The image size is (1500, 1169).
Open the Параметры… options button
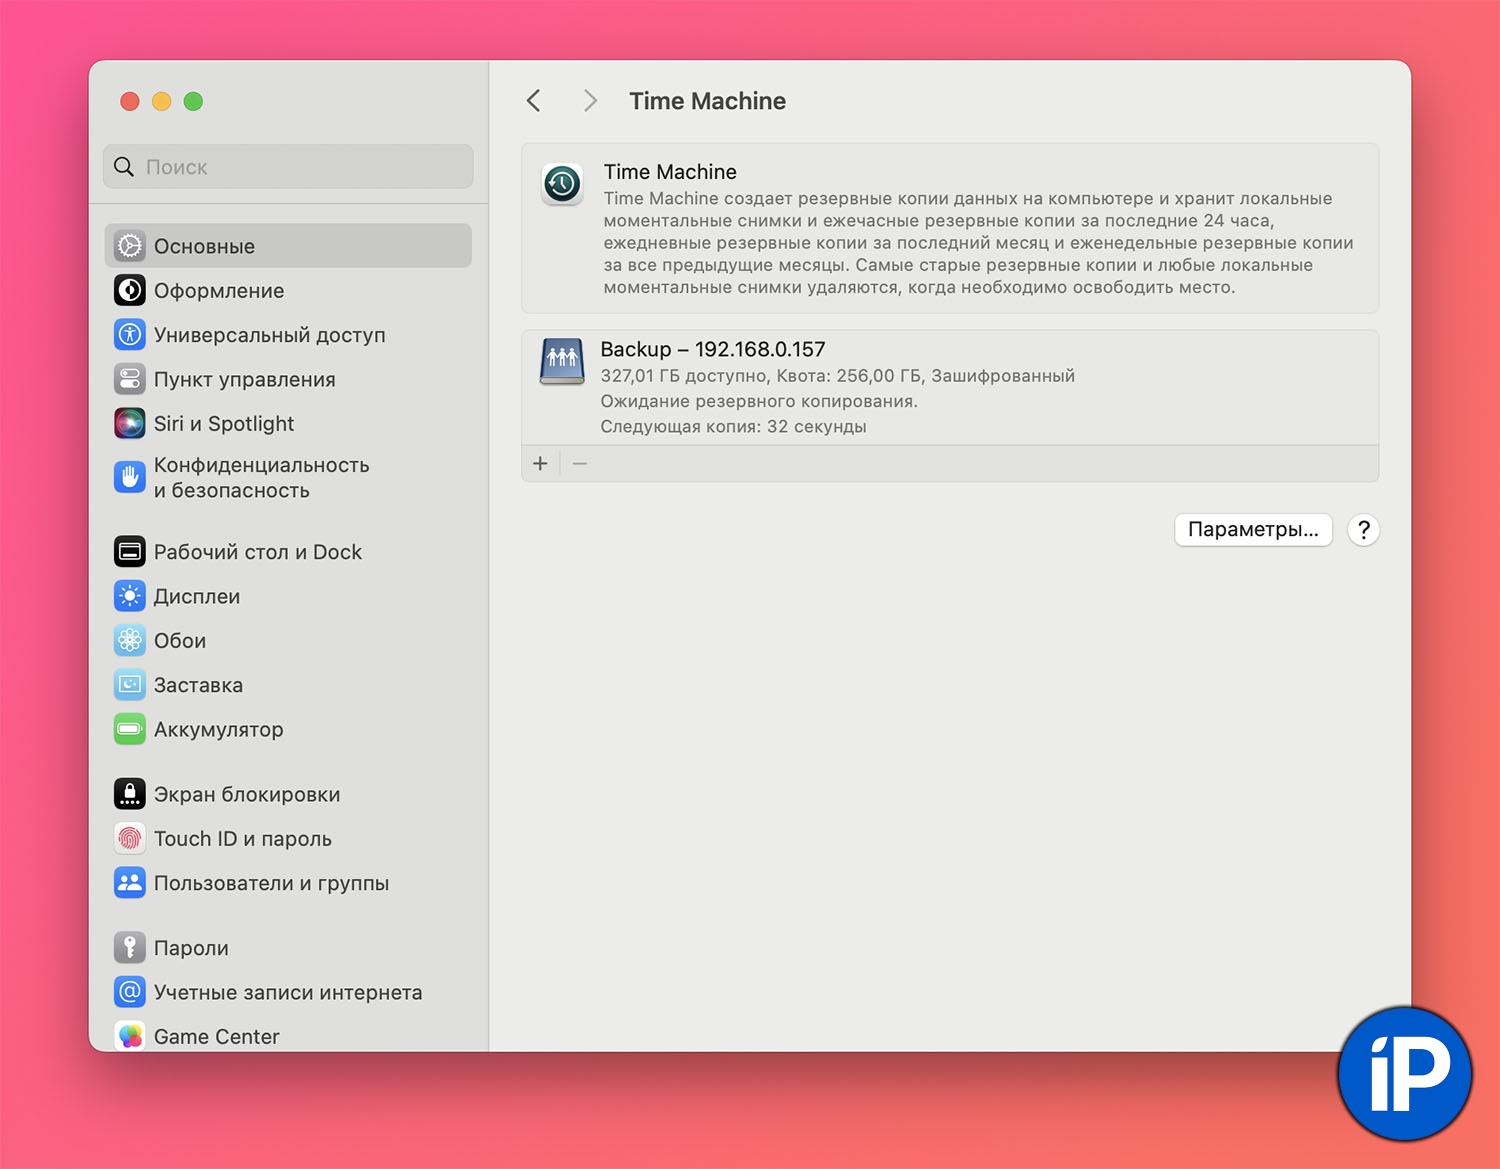(1253, 529)
